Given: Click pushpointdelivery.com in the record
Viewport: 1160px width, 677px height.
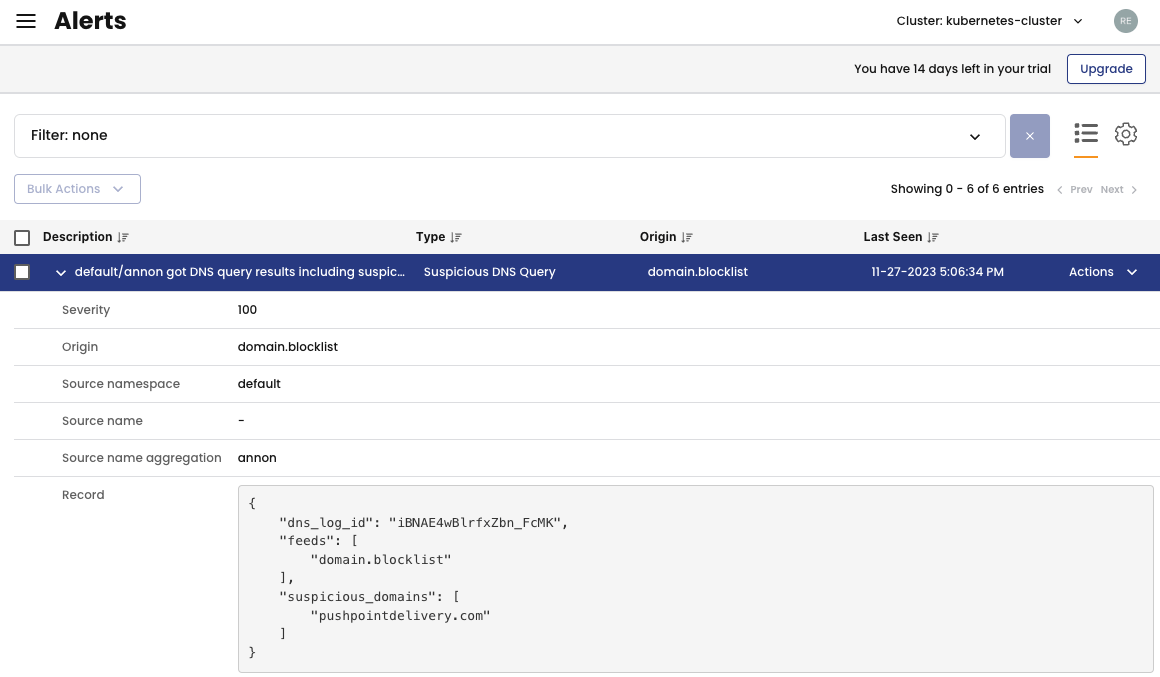Looking at the screenshot, I should click(x=400, y=616).
